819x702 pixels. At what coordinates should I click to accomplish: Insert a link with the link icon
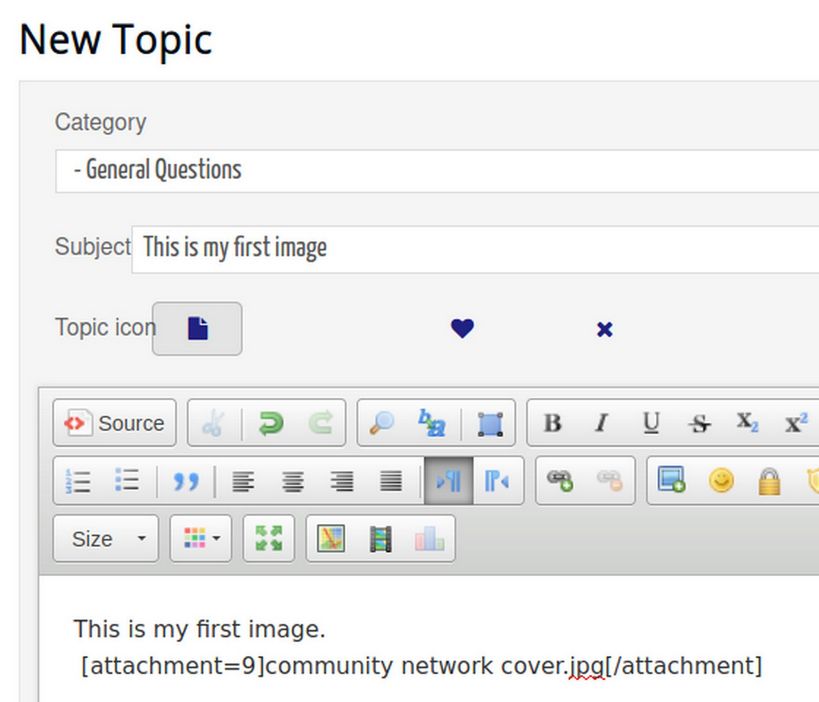[560, 481]
